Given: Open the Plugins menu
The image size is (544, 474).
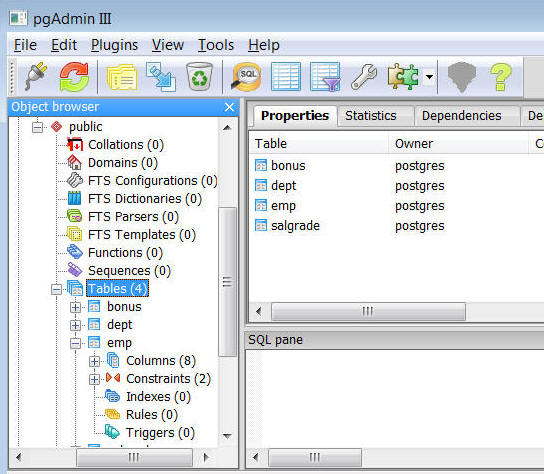Looking at the screenshot, I should [x=114, y=45].
